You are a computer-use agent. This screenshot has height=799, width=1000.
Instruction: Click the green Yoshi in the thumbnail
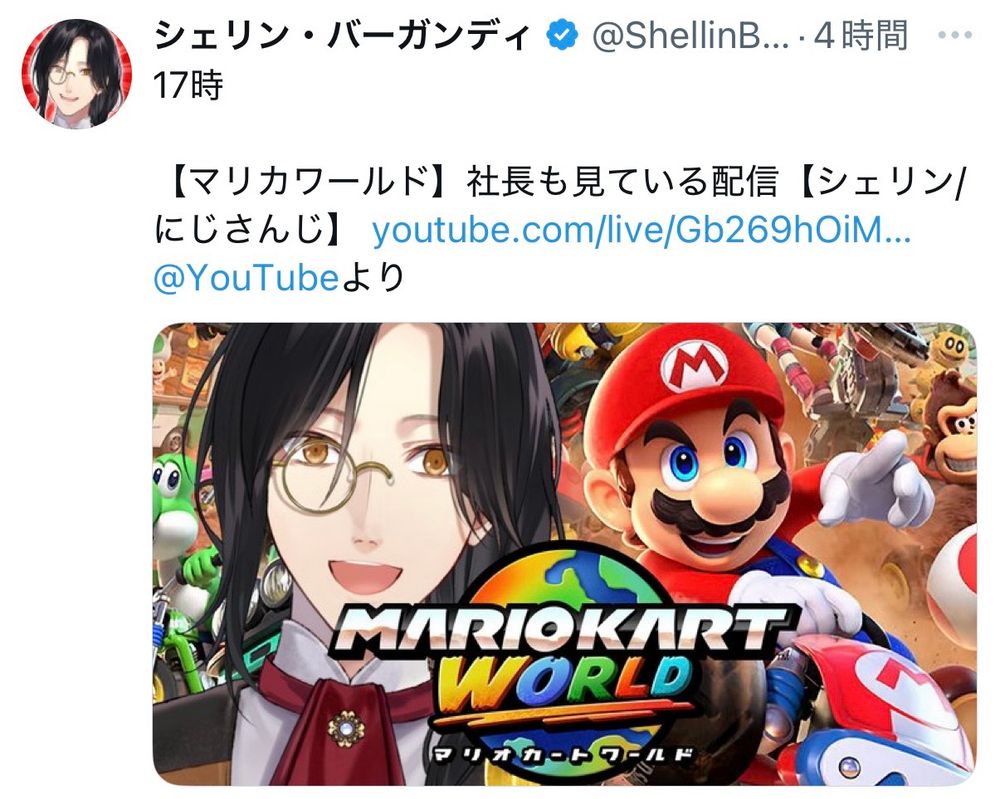(175, 504)
